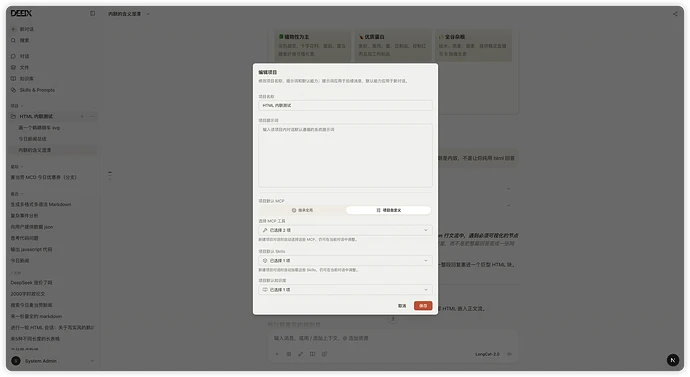
Task: Add a chat to HTML 内联测试 project with the plus icon
Action: [82, 117]
